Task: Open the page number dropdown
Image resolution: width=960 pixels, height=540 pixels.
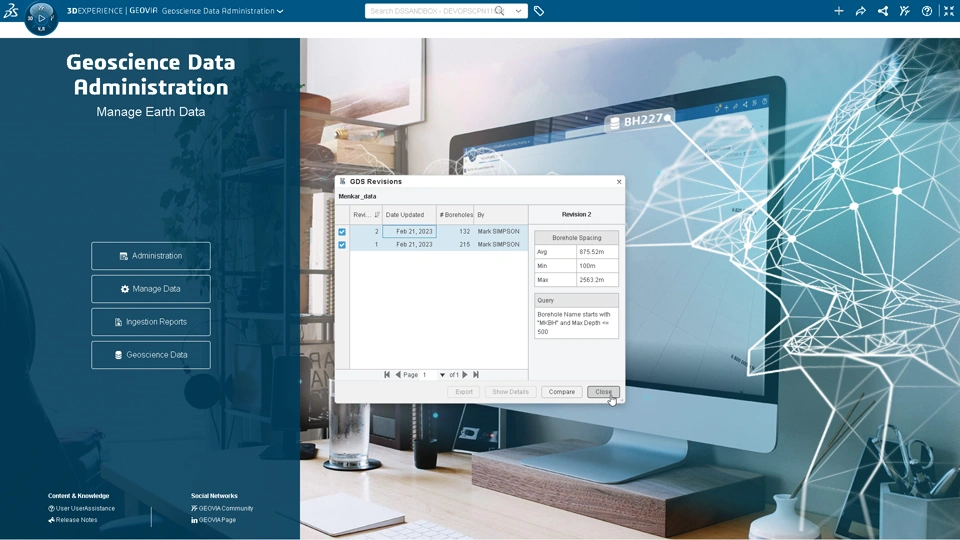Action: pos(442,375)
